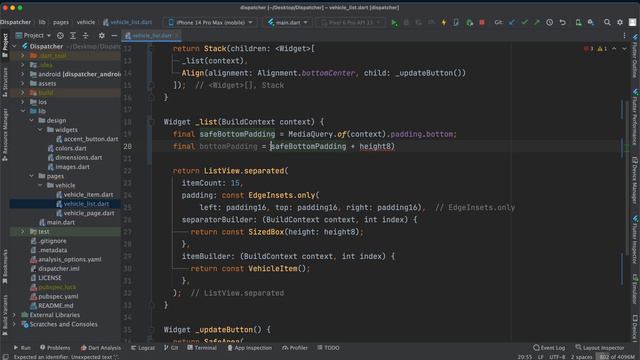Click the Git update project arrow icon
This screenshot has height=360, width=640.
pyautogui.click(x=512, y=22)
